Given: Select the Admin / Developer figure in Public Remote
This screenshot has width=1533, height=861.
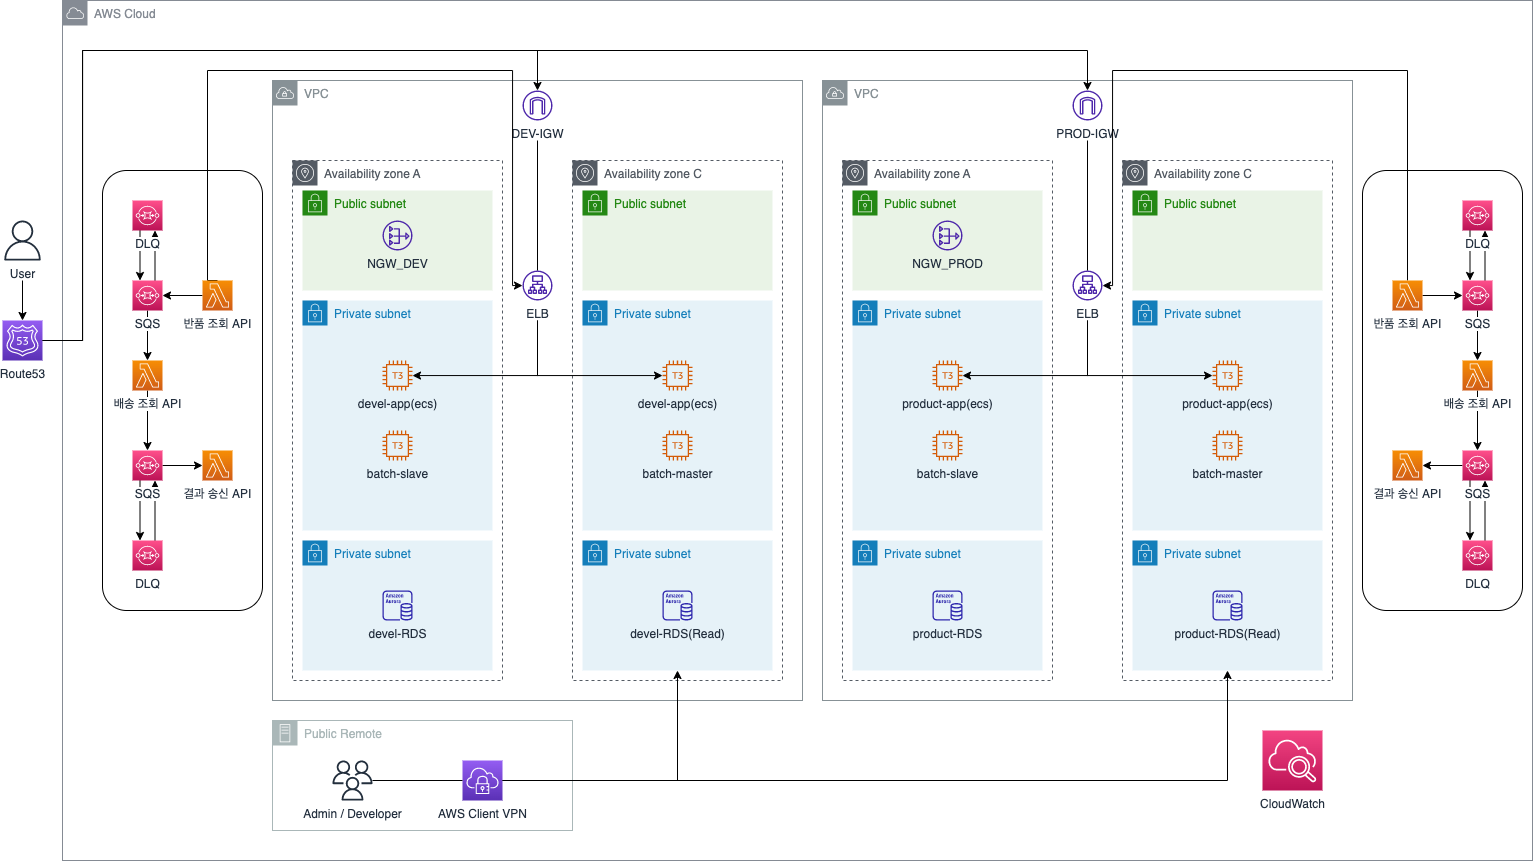Looking at the screenshot, I should (352, 781).
